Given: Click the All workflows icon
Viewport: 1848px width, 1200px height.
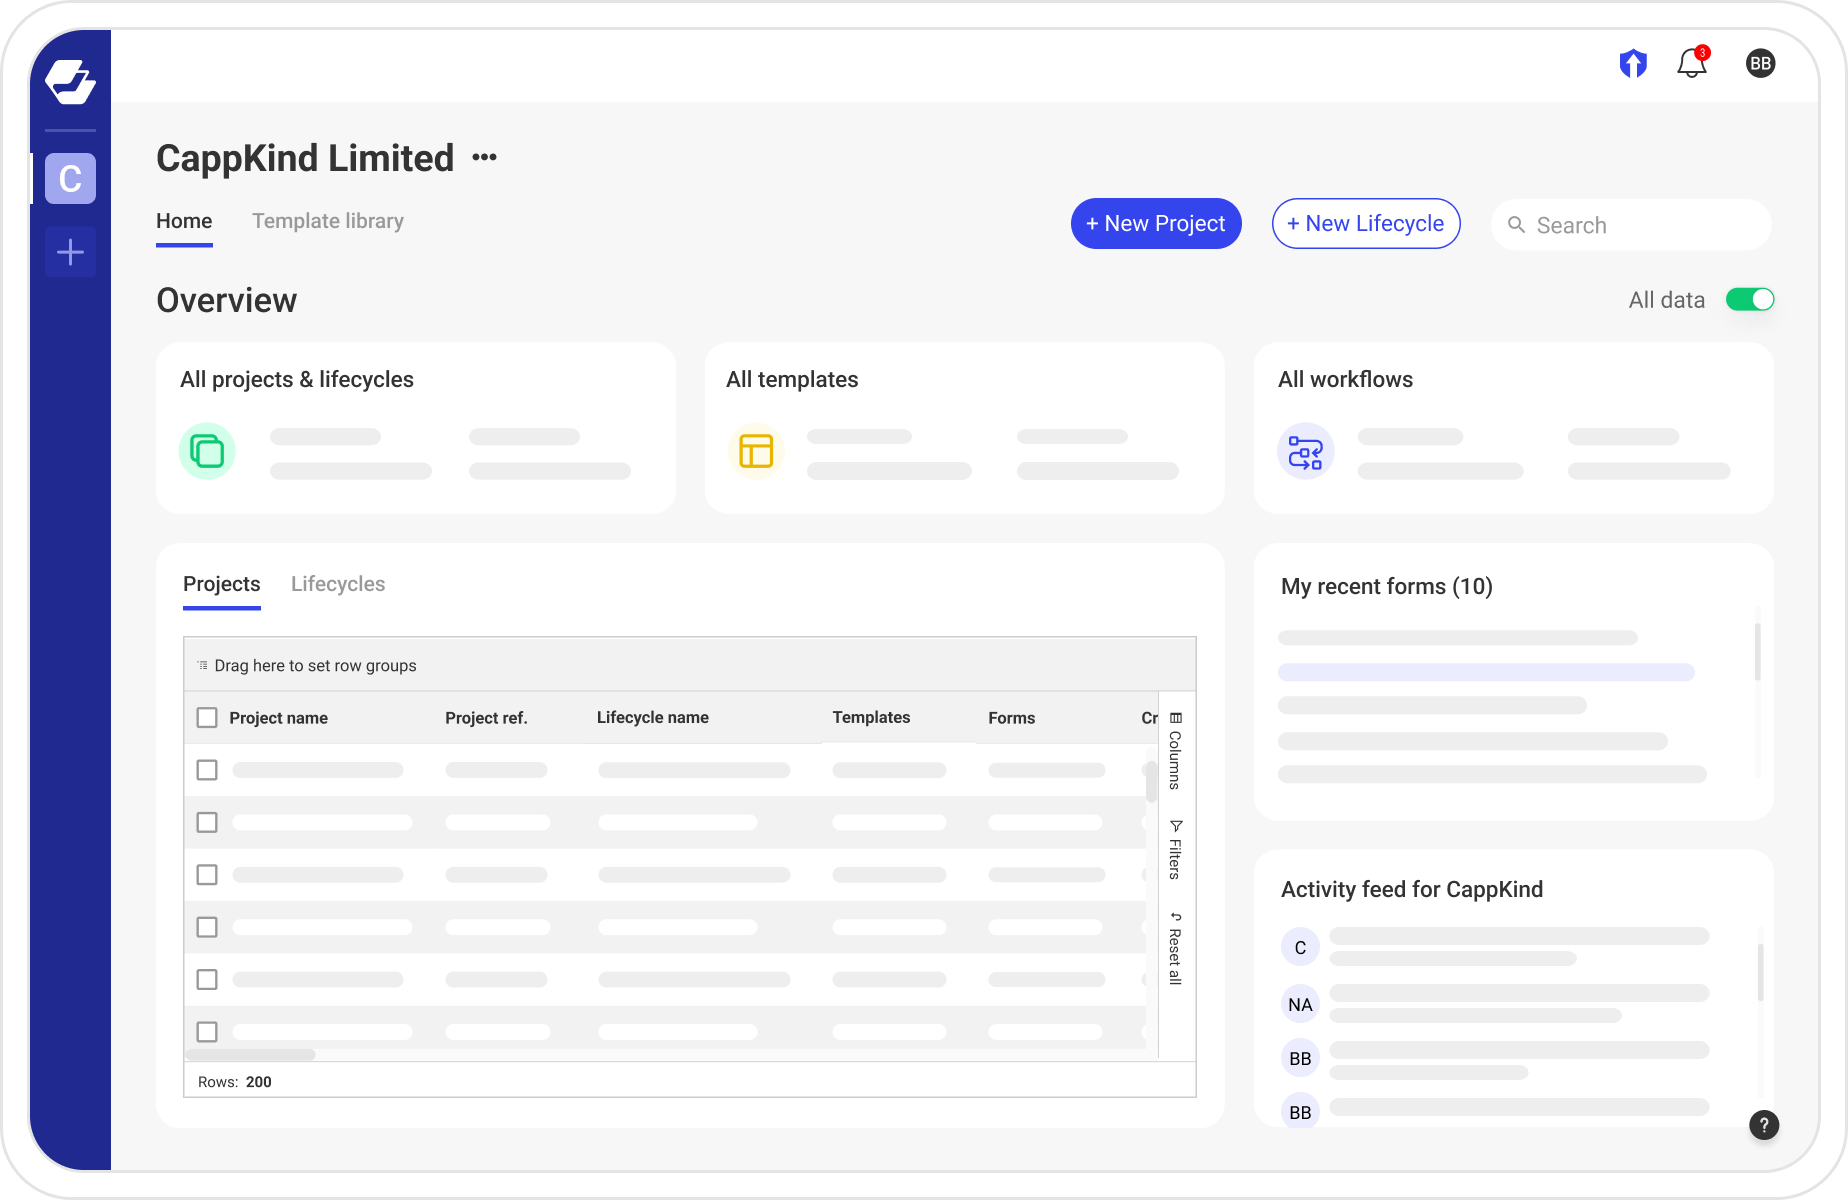Looking at the screenshot, I should tap(1306, 451).
